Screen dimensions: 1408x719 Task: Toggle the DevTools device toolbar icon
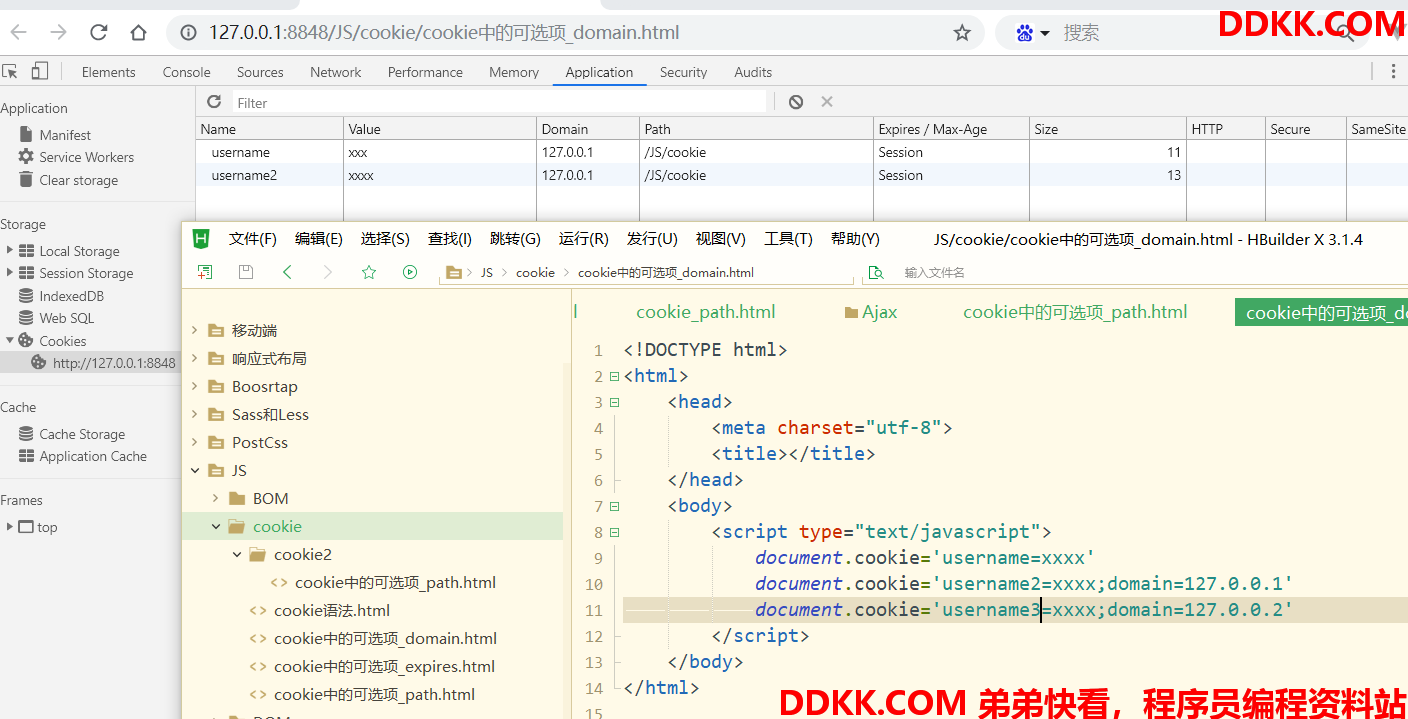pos(40,71)
